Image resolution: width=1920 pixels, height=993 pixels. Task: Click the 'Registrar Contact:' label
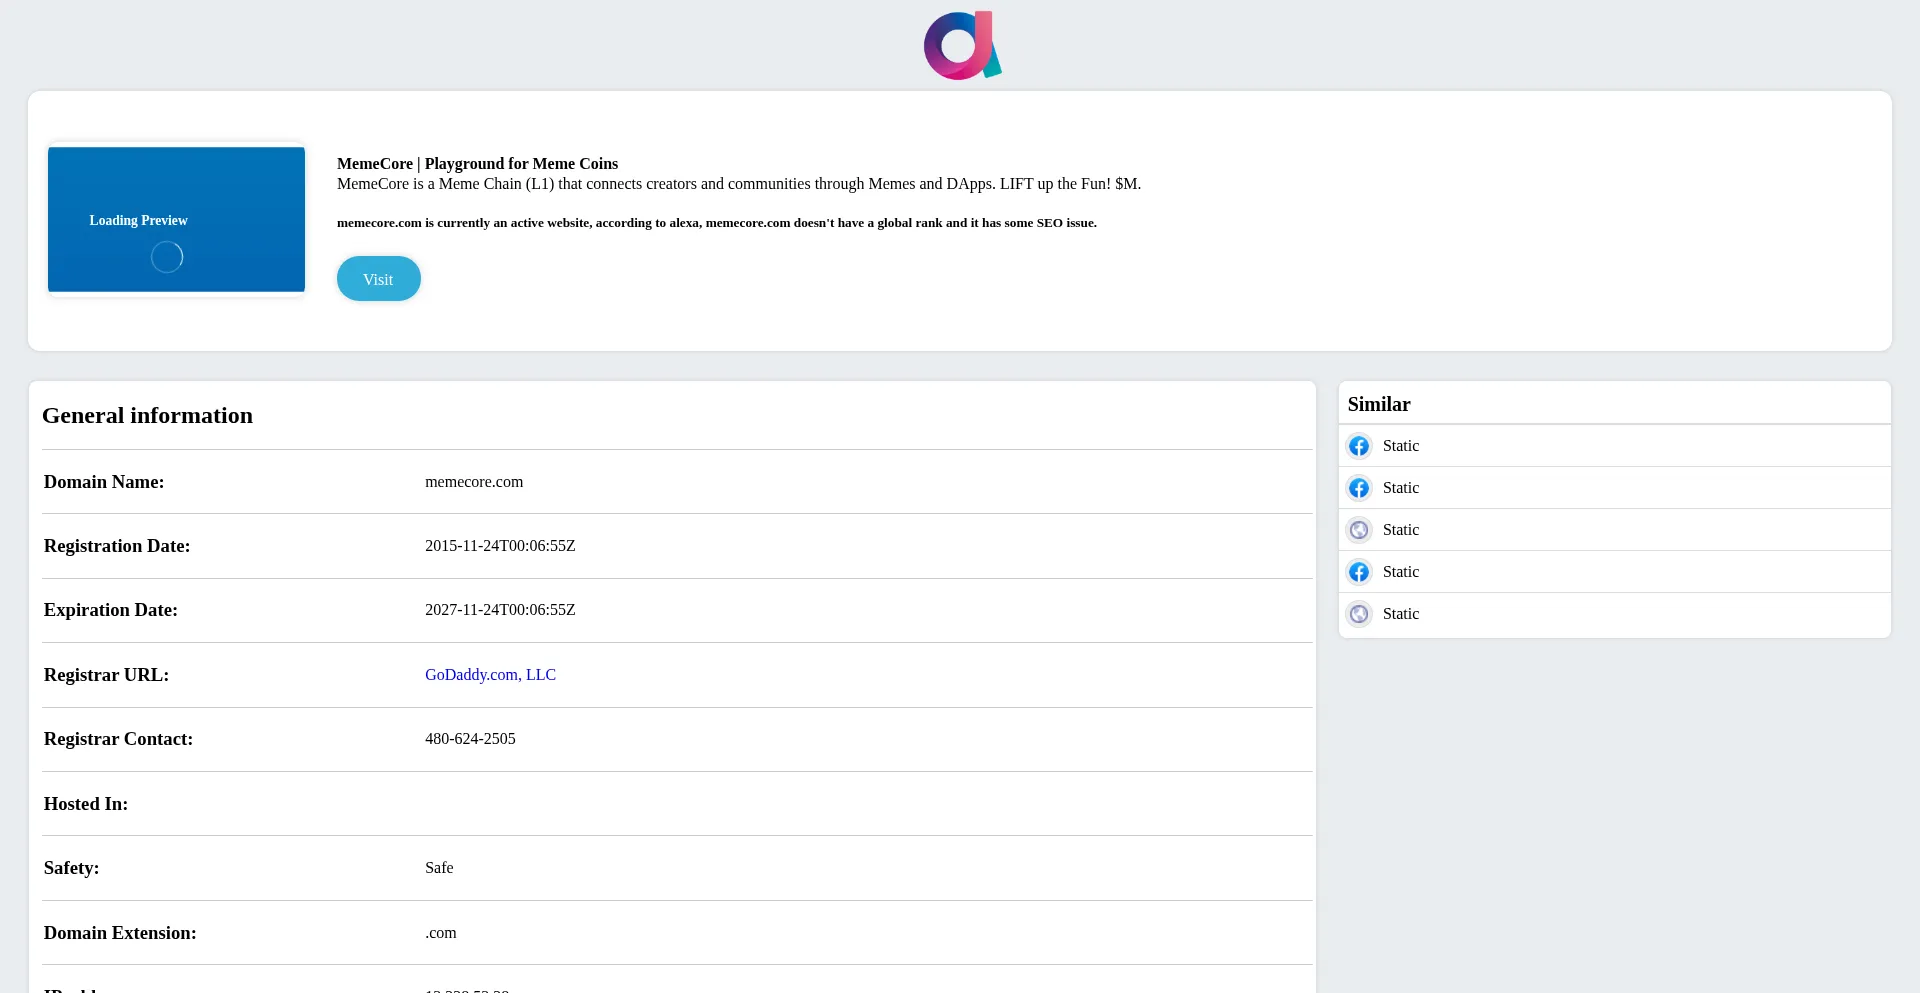click(x=118, y=739)
